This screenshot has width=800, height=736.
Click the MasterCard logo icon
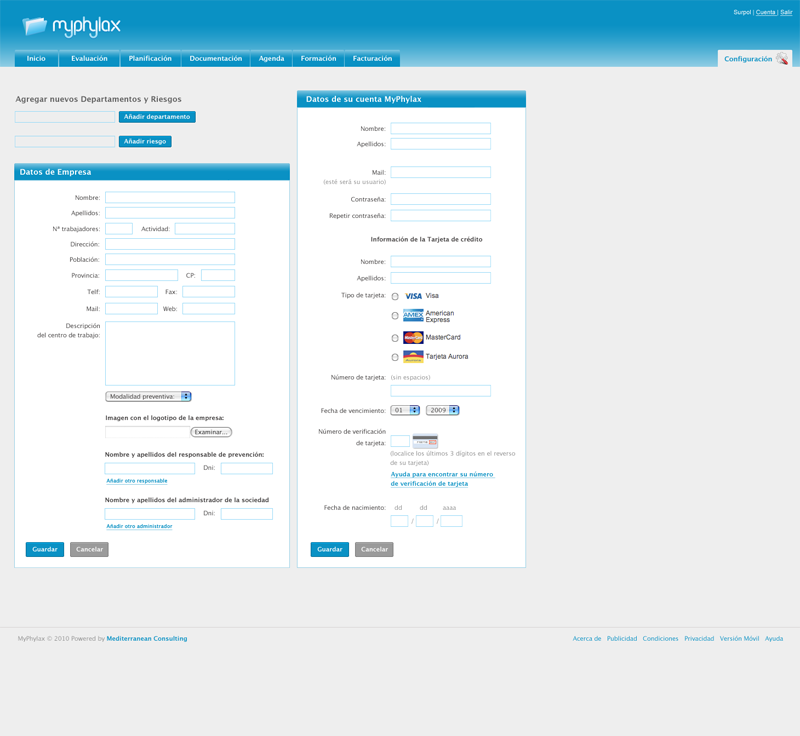(x=413, y=338)
